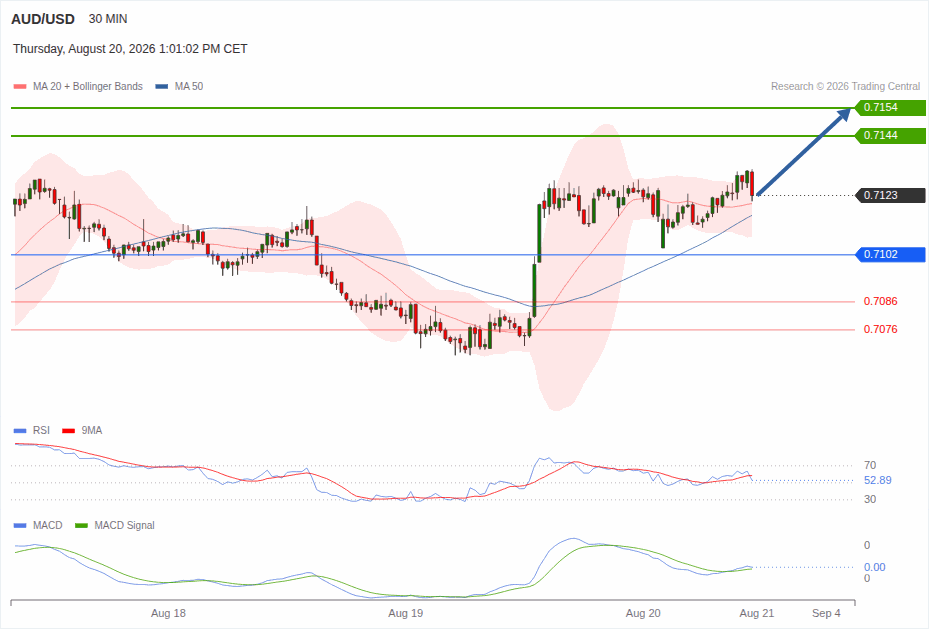Screen dimensions: 929x629
Task: Click the Sep 4 date axis label
Action: tap(826, 613)
